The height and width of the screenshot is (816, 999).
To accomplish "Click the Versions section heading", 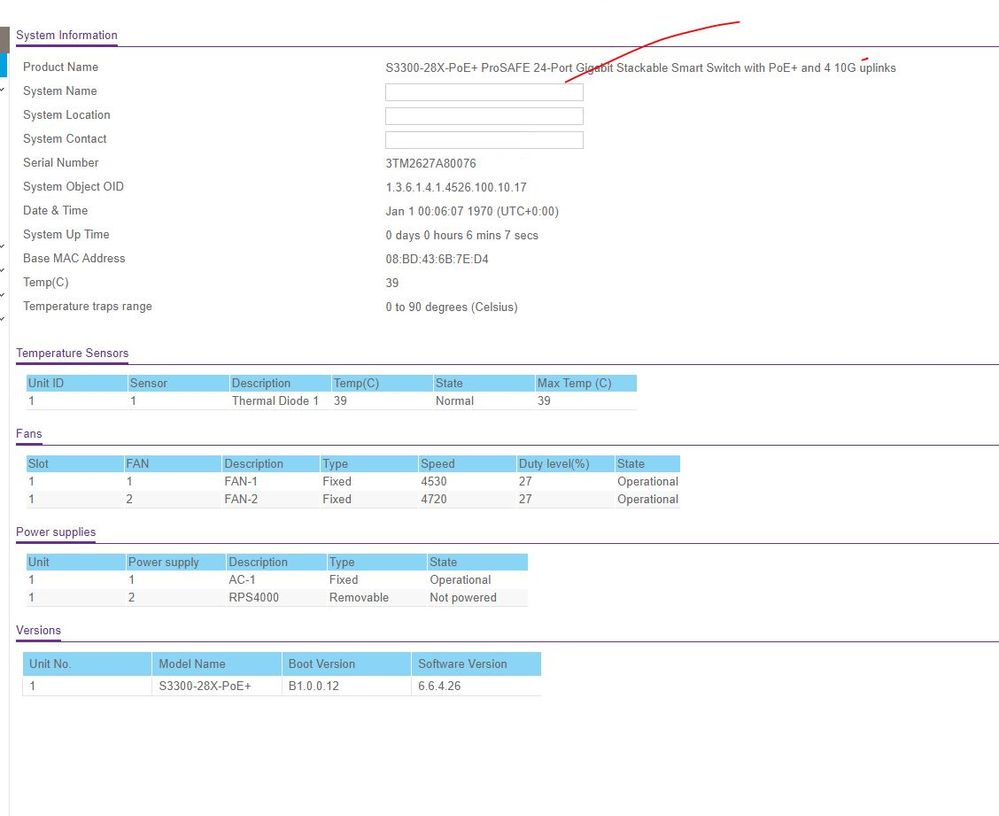I will click(x=38, y=630).
